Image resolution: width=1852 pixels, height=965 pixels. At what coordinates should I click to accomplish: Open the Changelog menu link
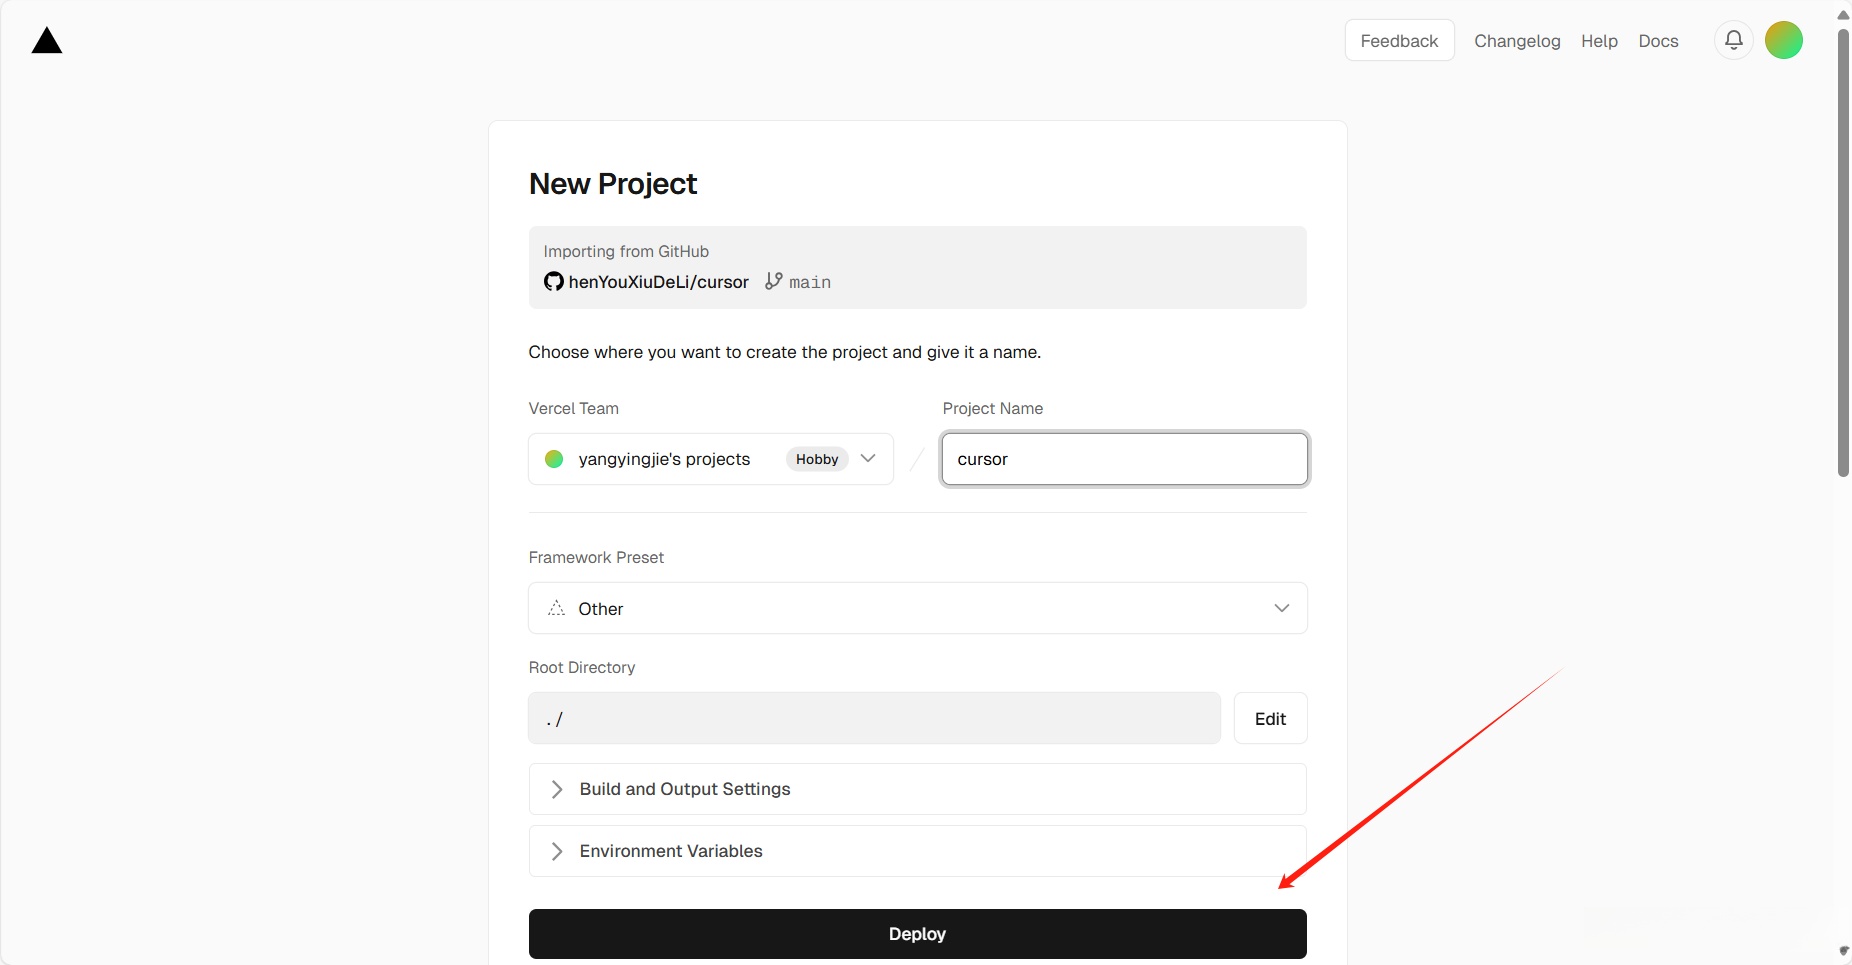coord(1516,41)
